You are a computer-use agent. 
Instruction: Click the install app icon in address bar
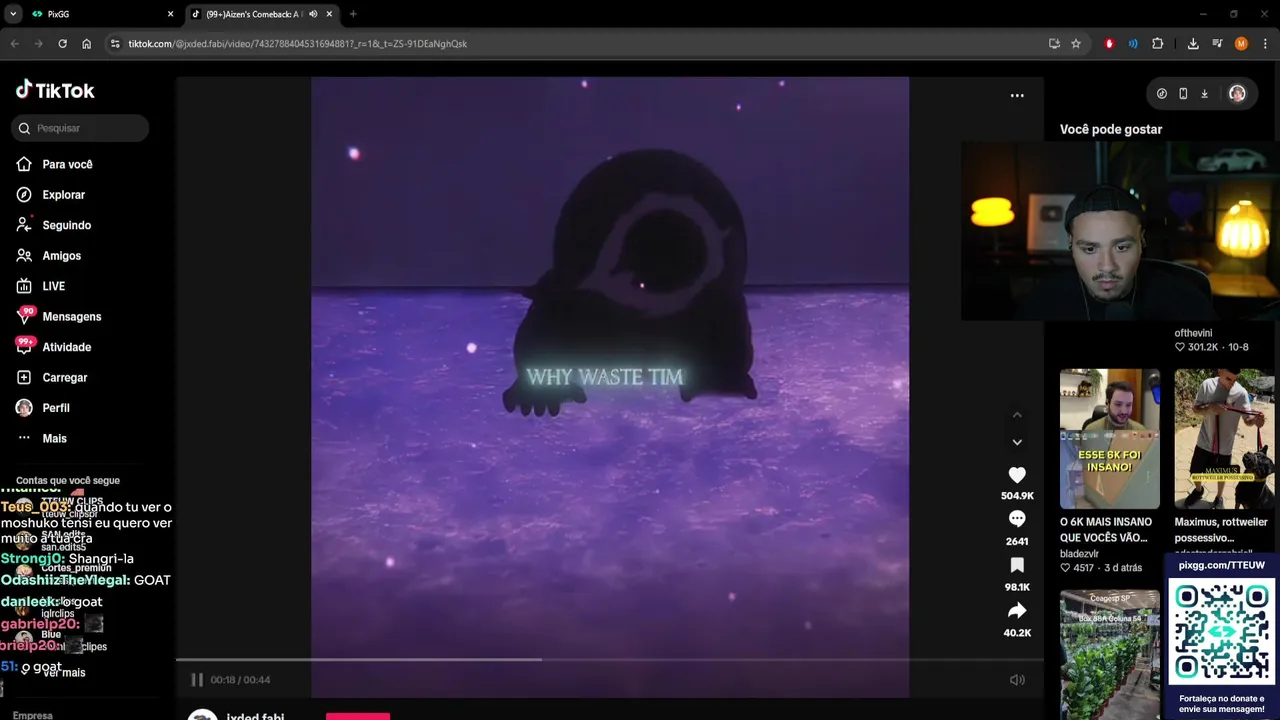[1054, 44]
